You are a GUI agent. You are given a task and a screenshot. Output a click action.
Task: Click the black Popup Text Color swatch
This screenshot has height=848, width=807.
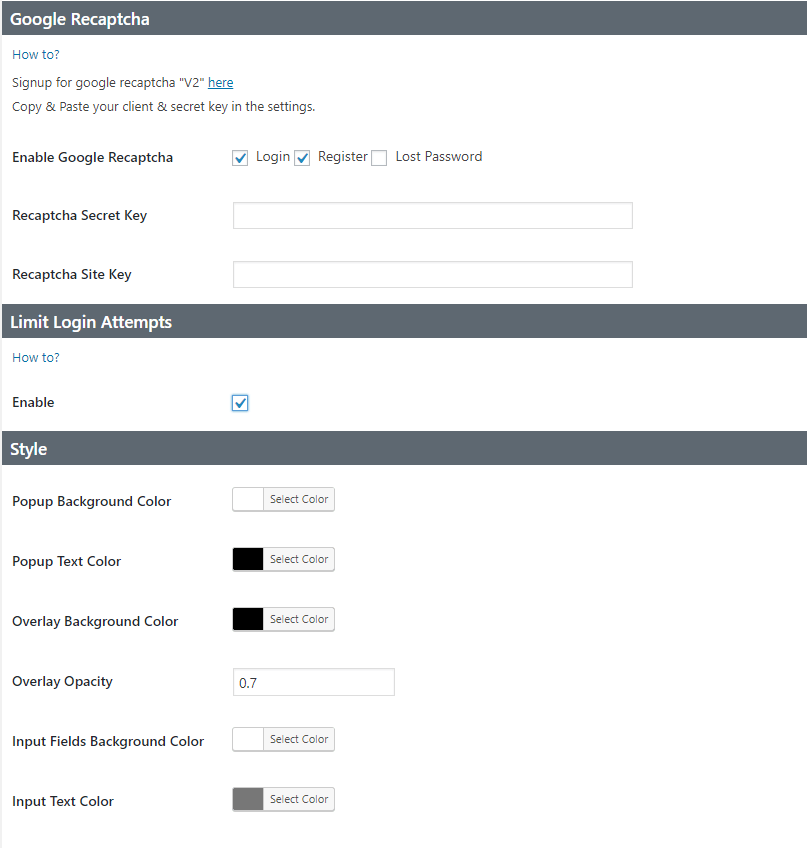pos(247,559)
